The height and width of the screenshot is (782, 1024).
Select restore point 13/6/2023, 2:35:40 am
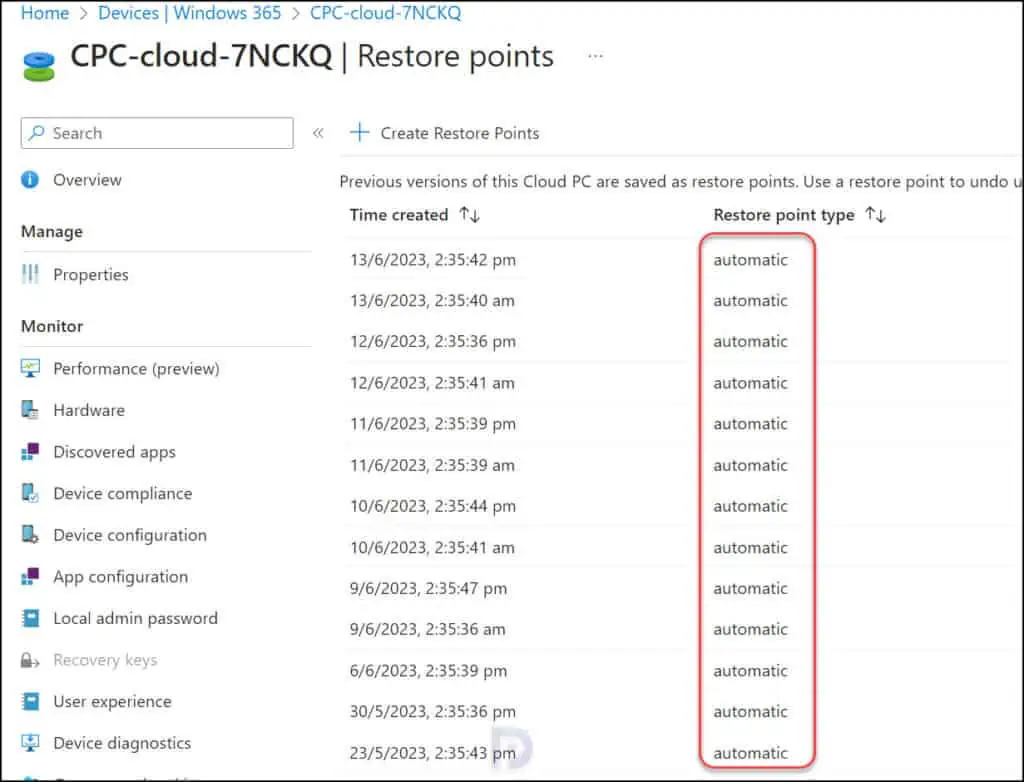pos(432,301)
